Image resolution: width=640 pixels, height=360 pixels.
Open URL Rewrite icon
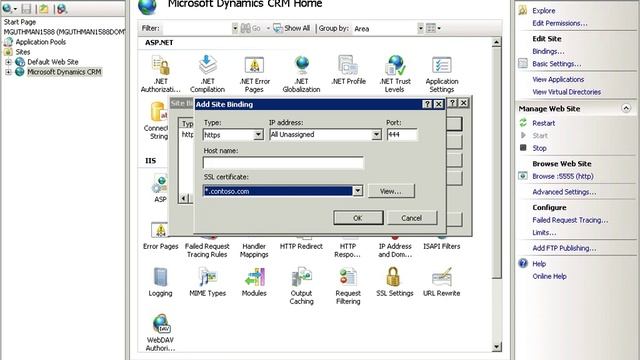[442, 277]
